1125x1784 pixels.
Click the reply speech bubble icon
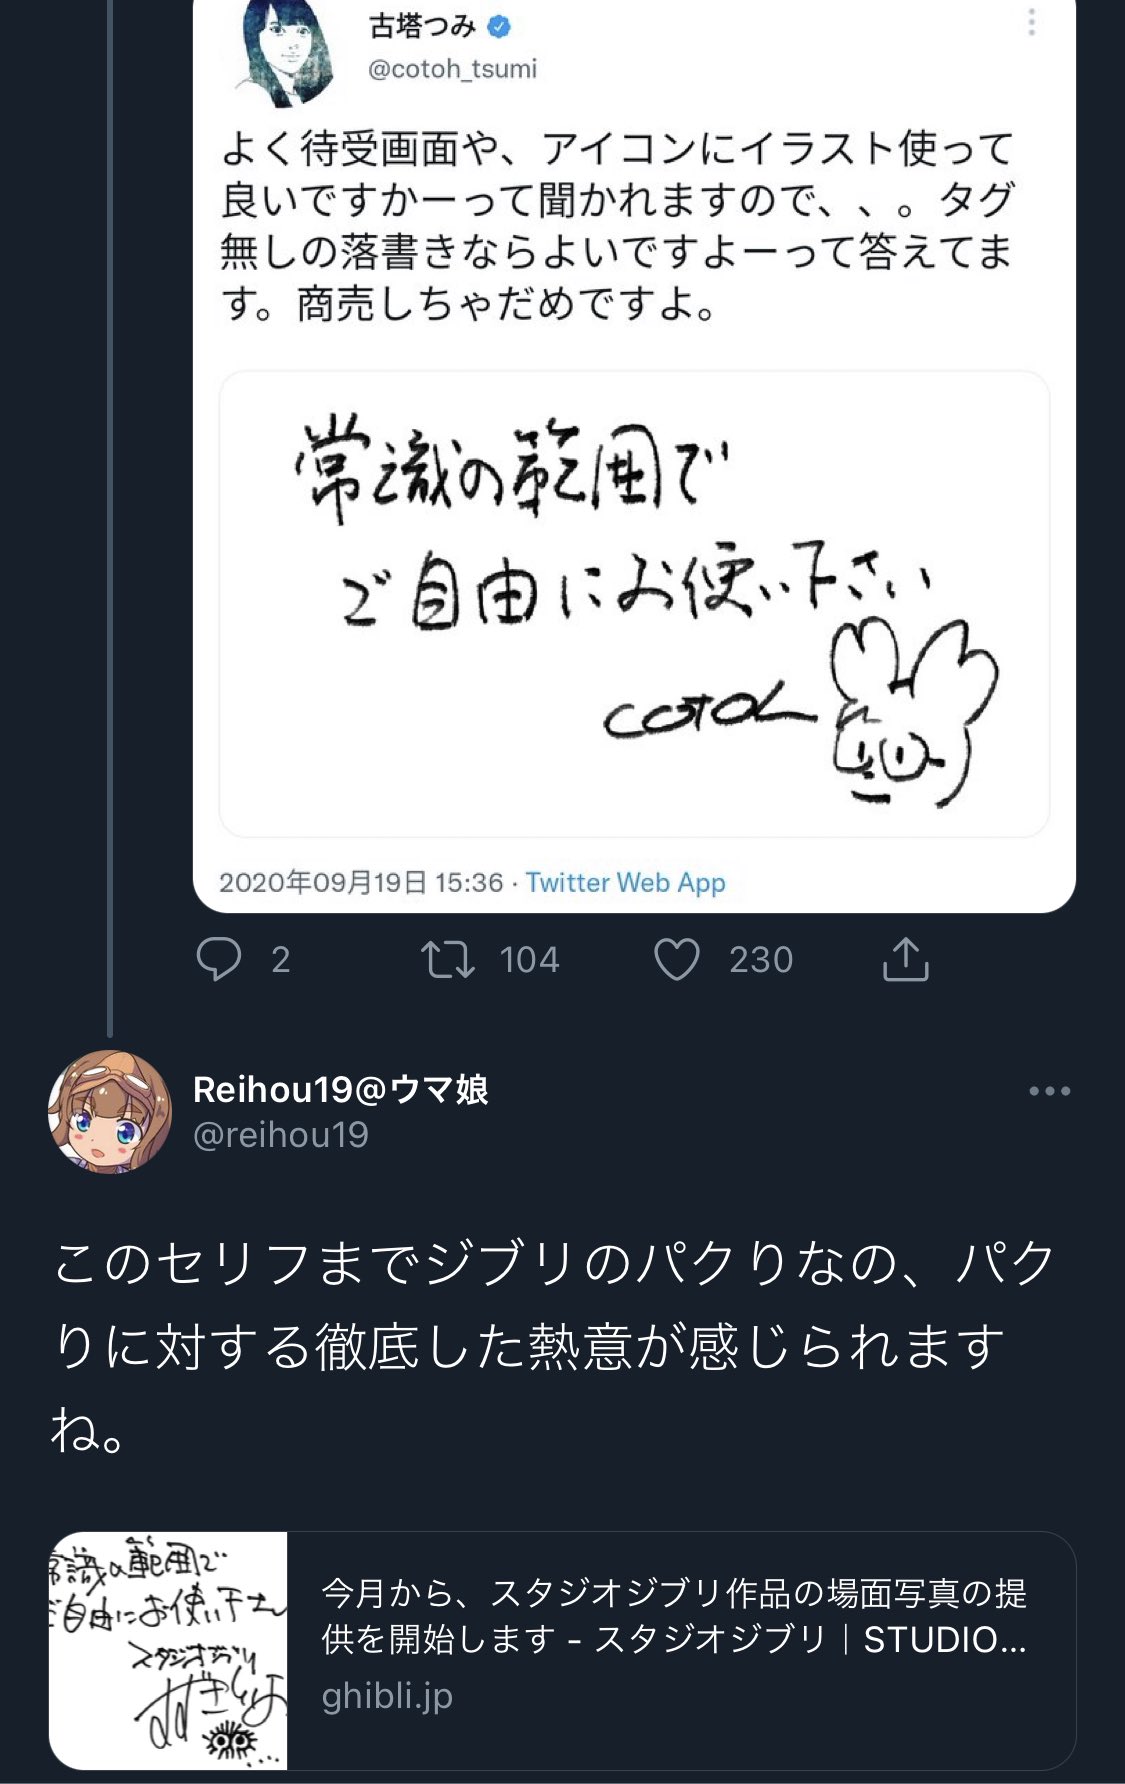click(x=219, y=959)
